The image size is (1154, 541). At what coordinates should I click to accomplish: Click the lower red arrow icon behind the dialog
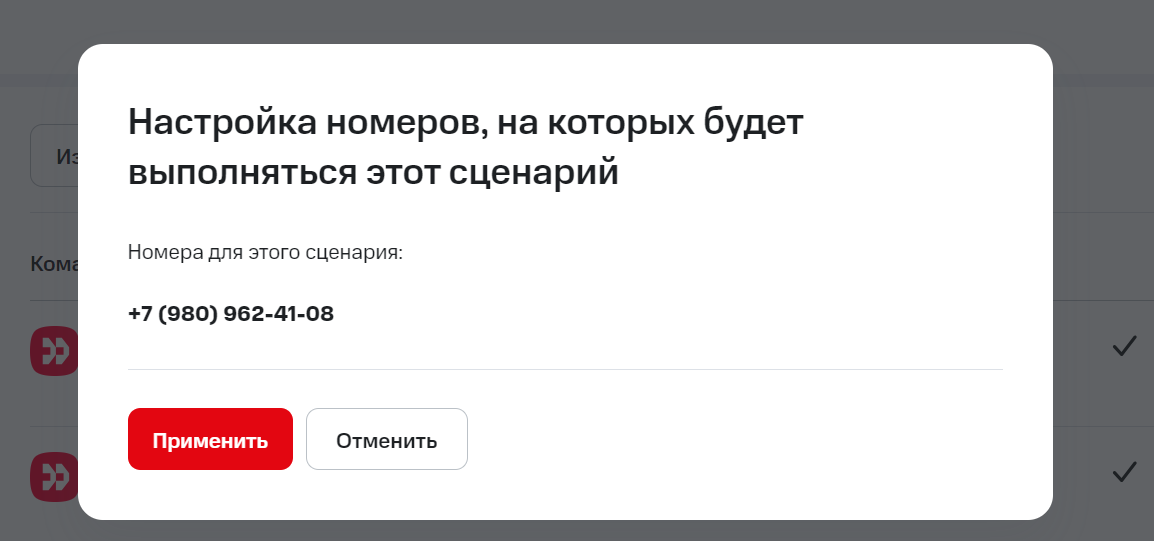coord(54,476)
